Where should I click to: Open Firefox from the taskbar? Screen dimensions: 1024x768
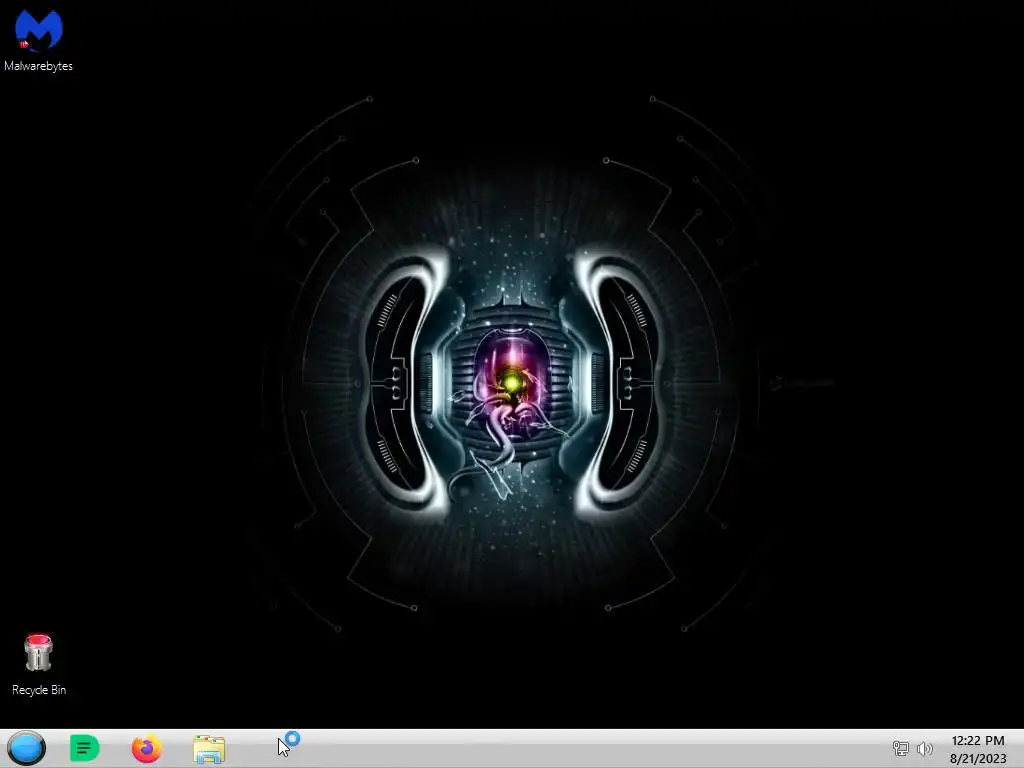point(146,748)
